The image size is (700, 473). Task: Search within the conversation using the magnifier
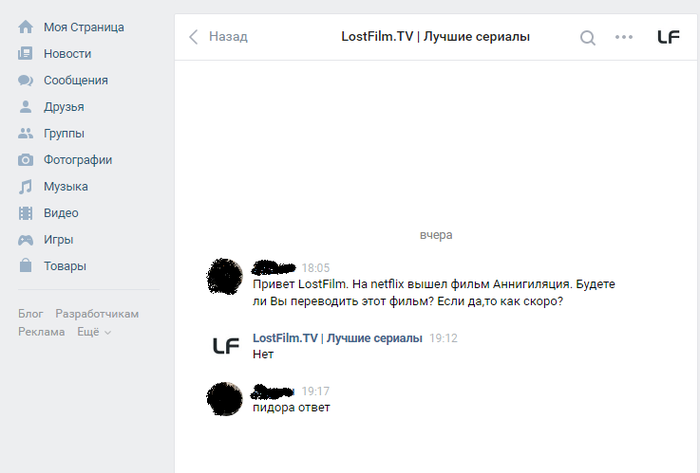[x=588, y=38]
